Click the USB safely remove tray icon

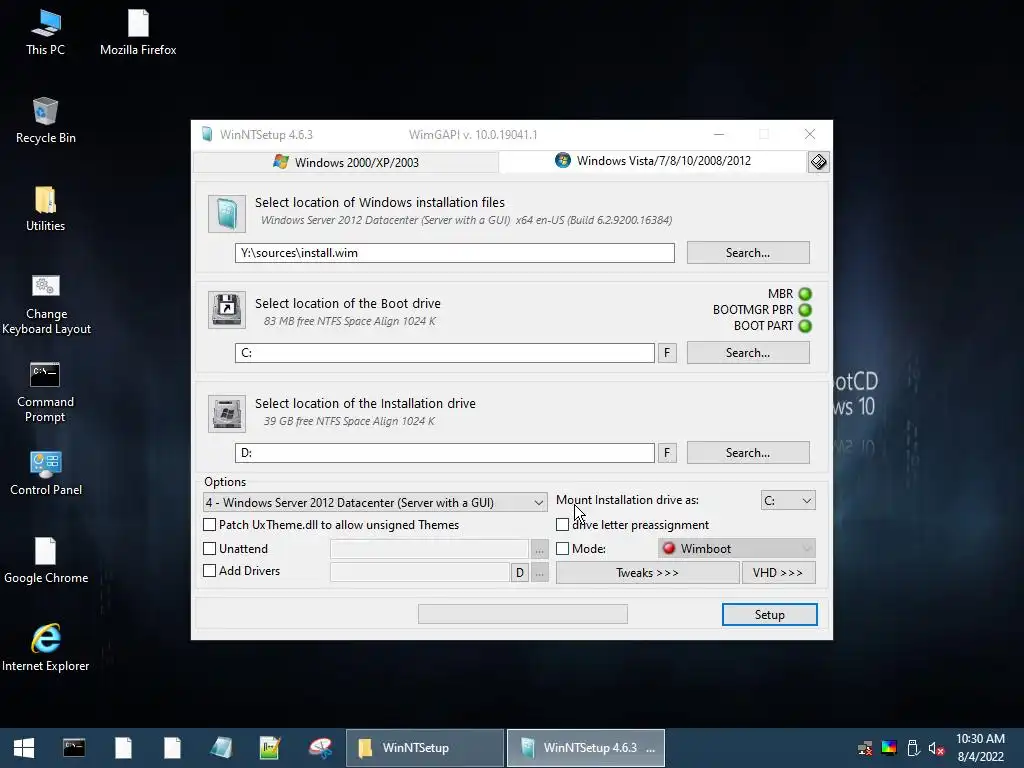click(x=913, y=748)
